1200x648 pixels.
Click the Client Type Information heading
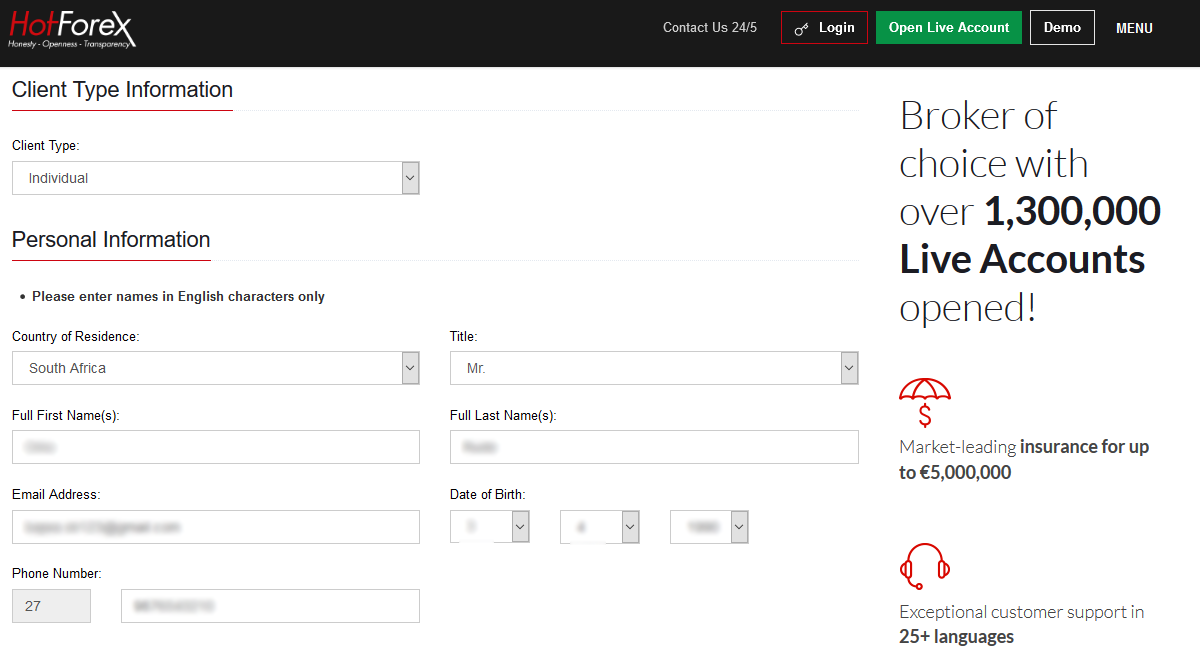[122, 90]
